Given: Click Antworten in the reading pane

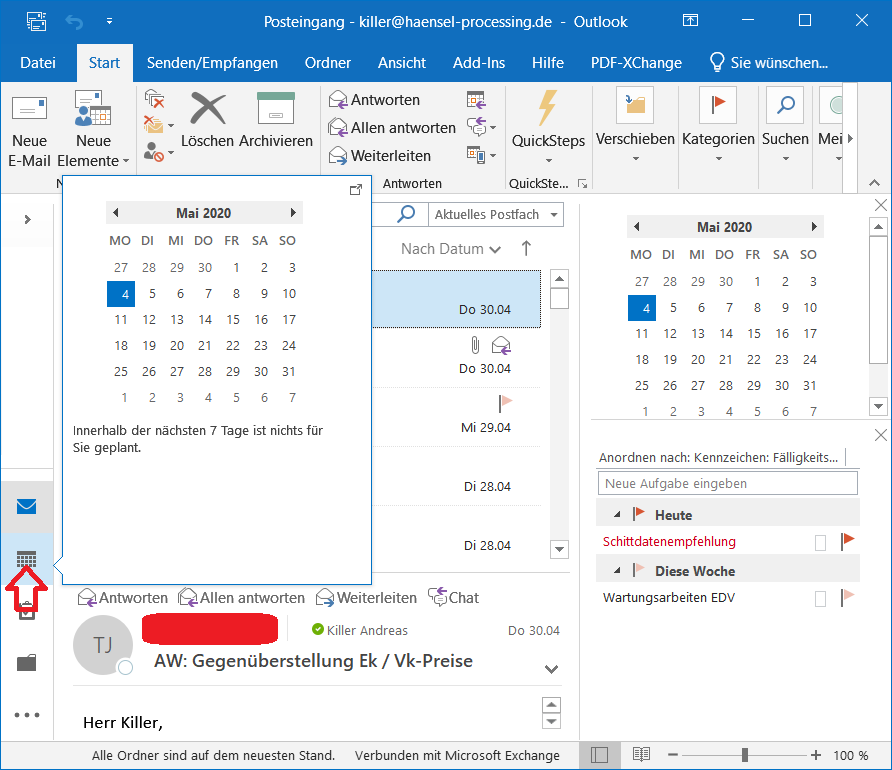Looking at the screenshot, I should click(x=123, y=598).
